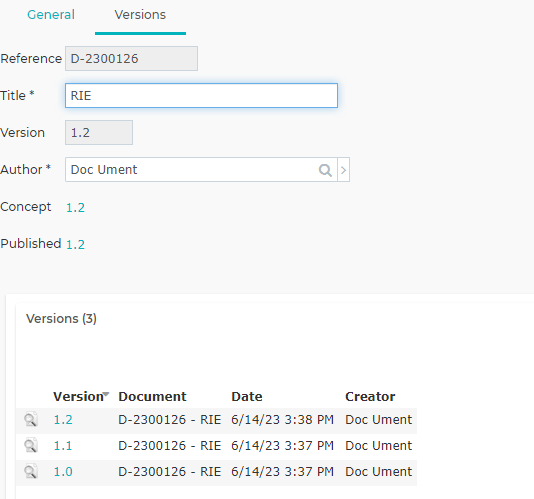
Task: Open the Published 1.2 link
Action: click(75, 245)
